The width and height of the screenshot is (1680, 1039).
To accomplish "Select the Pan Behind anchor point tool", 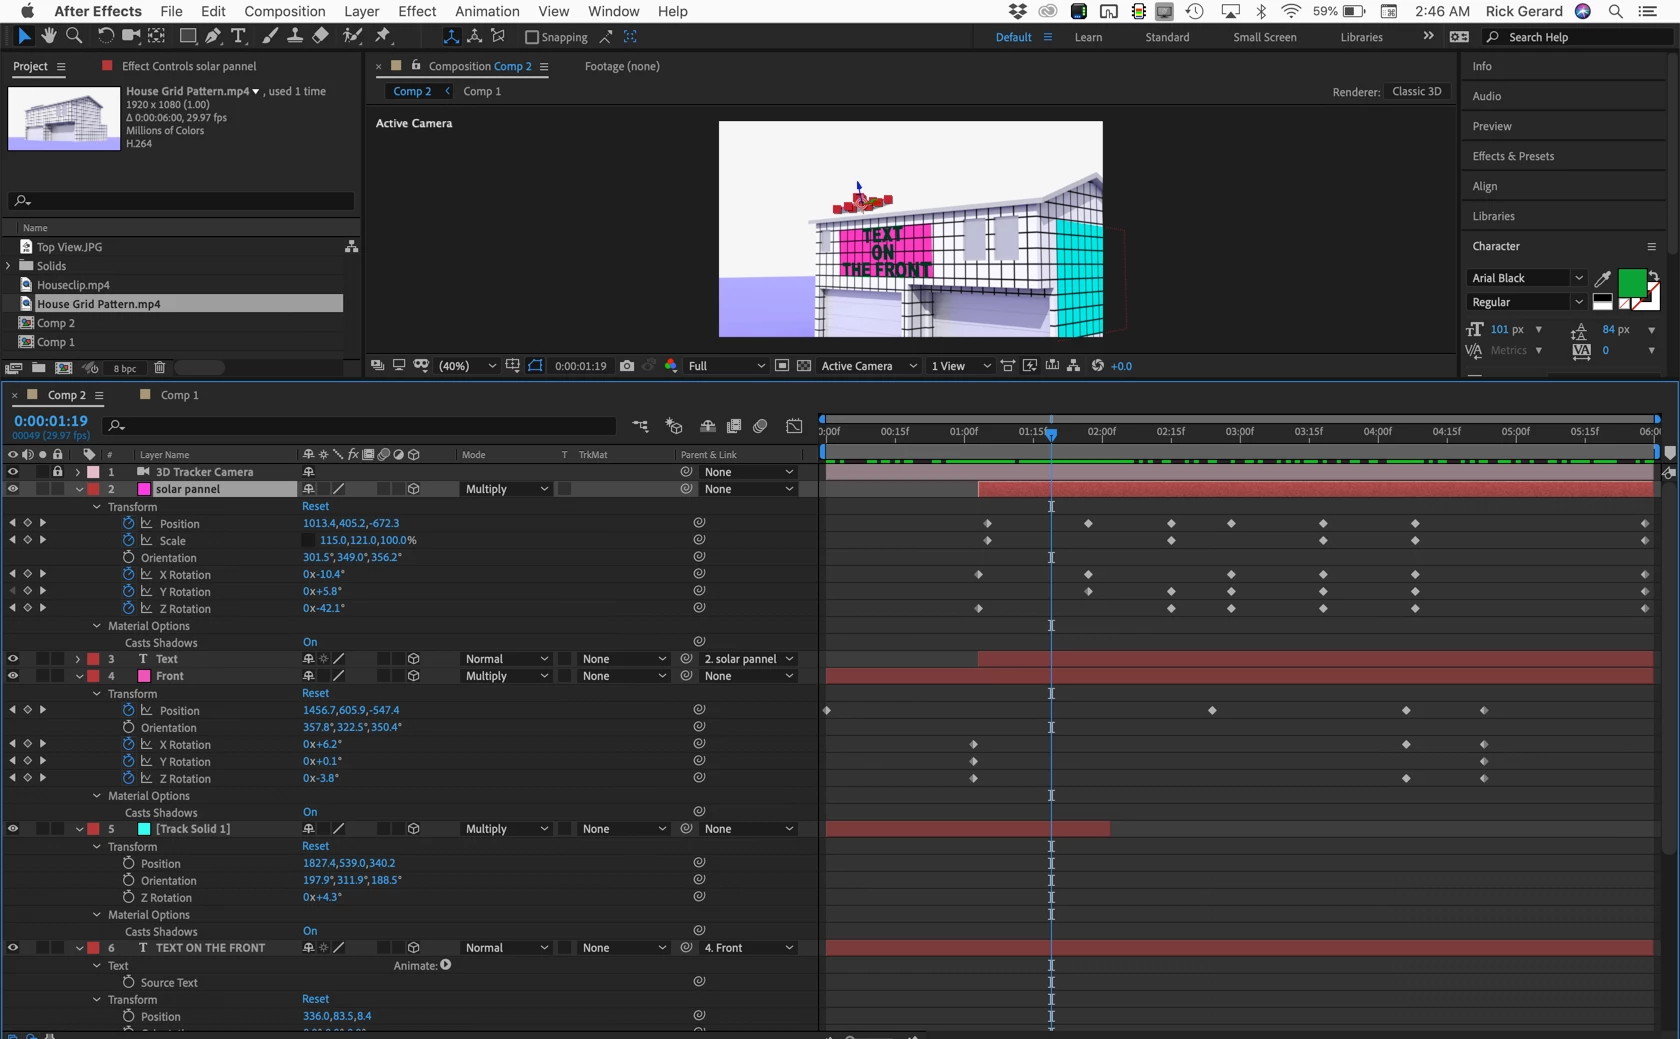I will coord(157,36).
